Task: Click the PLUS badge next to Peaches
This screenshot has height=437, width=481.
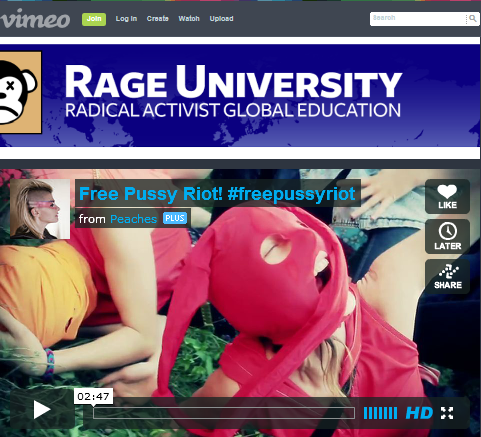Action: click(x=175, y=218)
